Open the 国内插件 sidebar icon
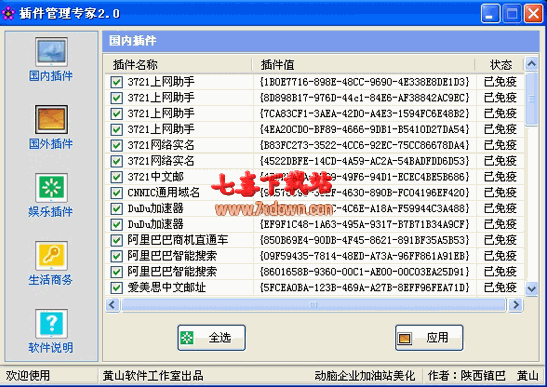Screen dimensions: 547x387 [51, 52]
